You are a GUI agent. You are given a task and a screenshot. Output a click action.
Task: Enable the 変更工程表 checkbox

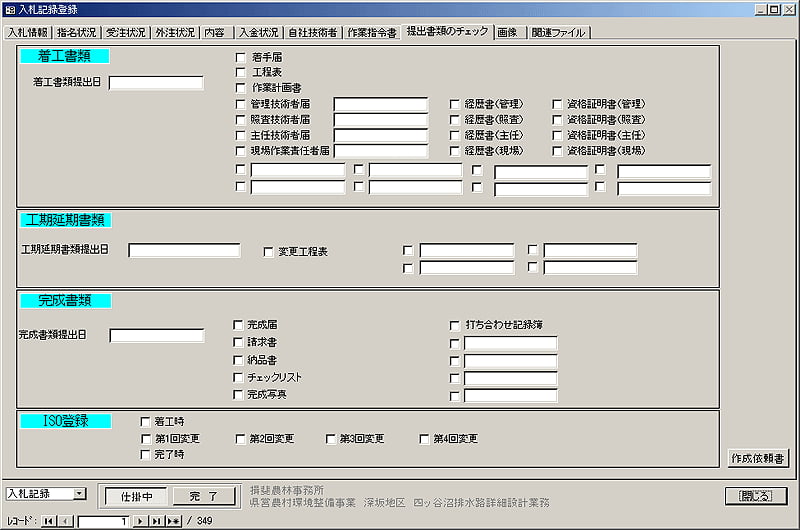coord(268,252)
